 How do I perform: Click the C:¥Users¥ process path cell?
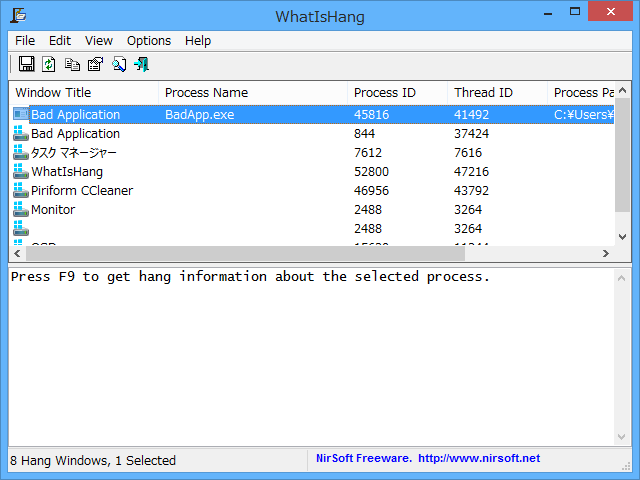click(584, 115)
